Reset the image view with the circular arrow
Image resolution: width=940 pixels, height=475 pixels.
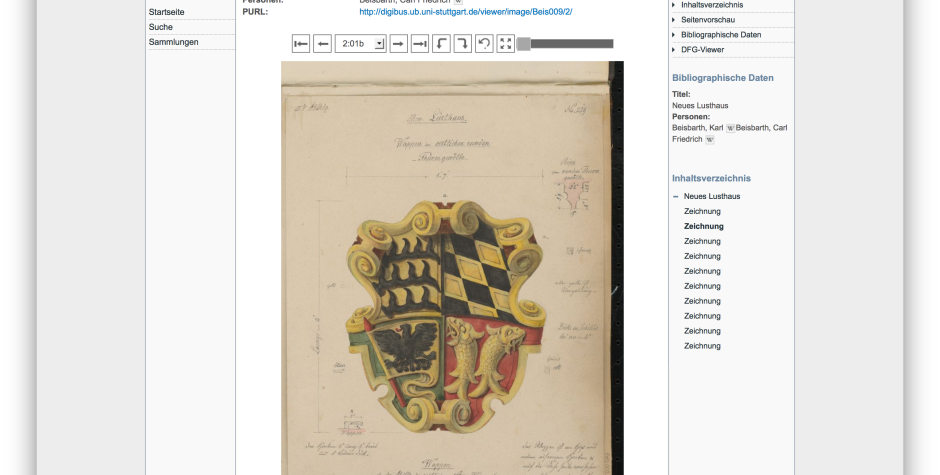tap(484, 44)
